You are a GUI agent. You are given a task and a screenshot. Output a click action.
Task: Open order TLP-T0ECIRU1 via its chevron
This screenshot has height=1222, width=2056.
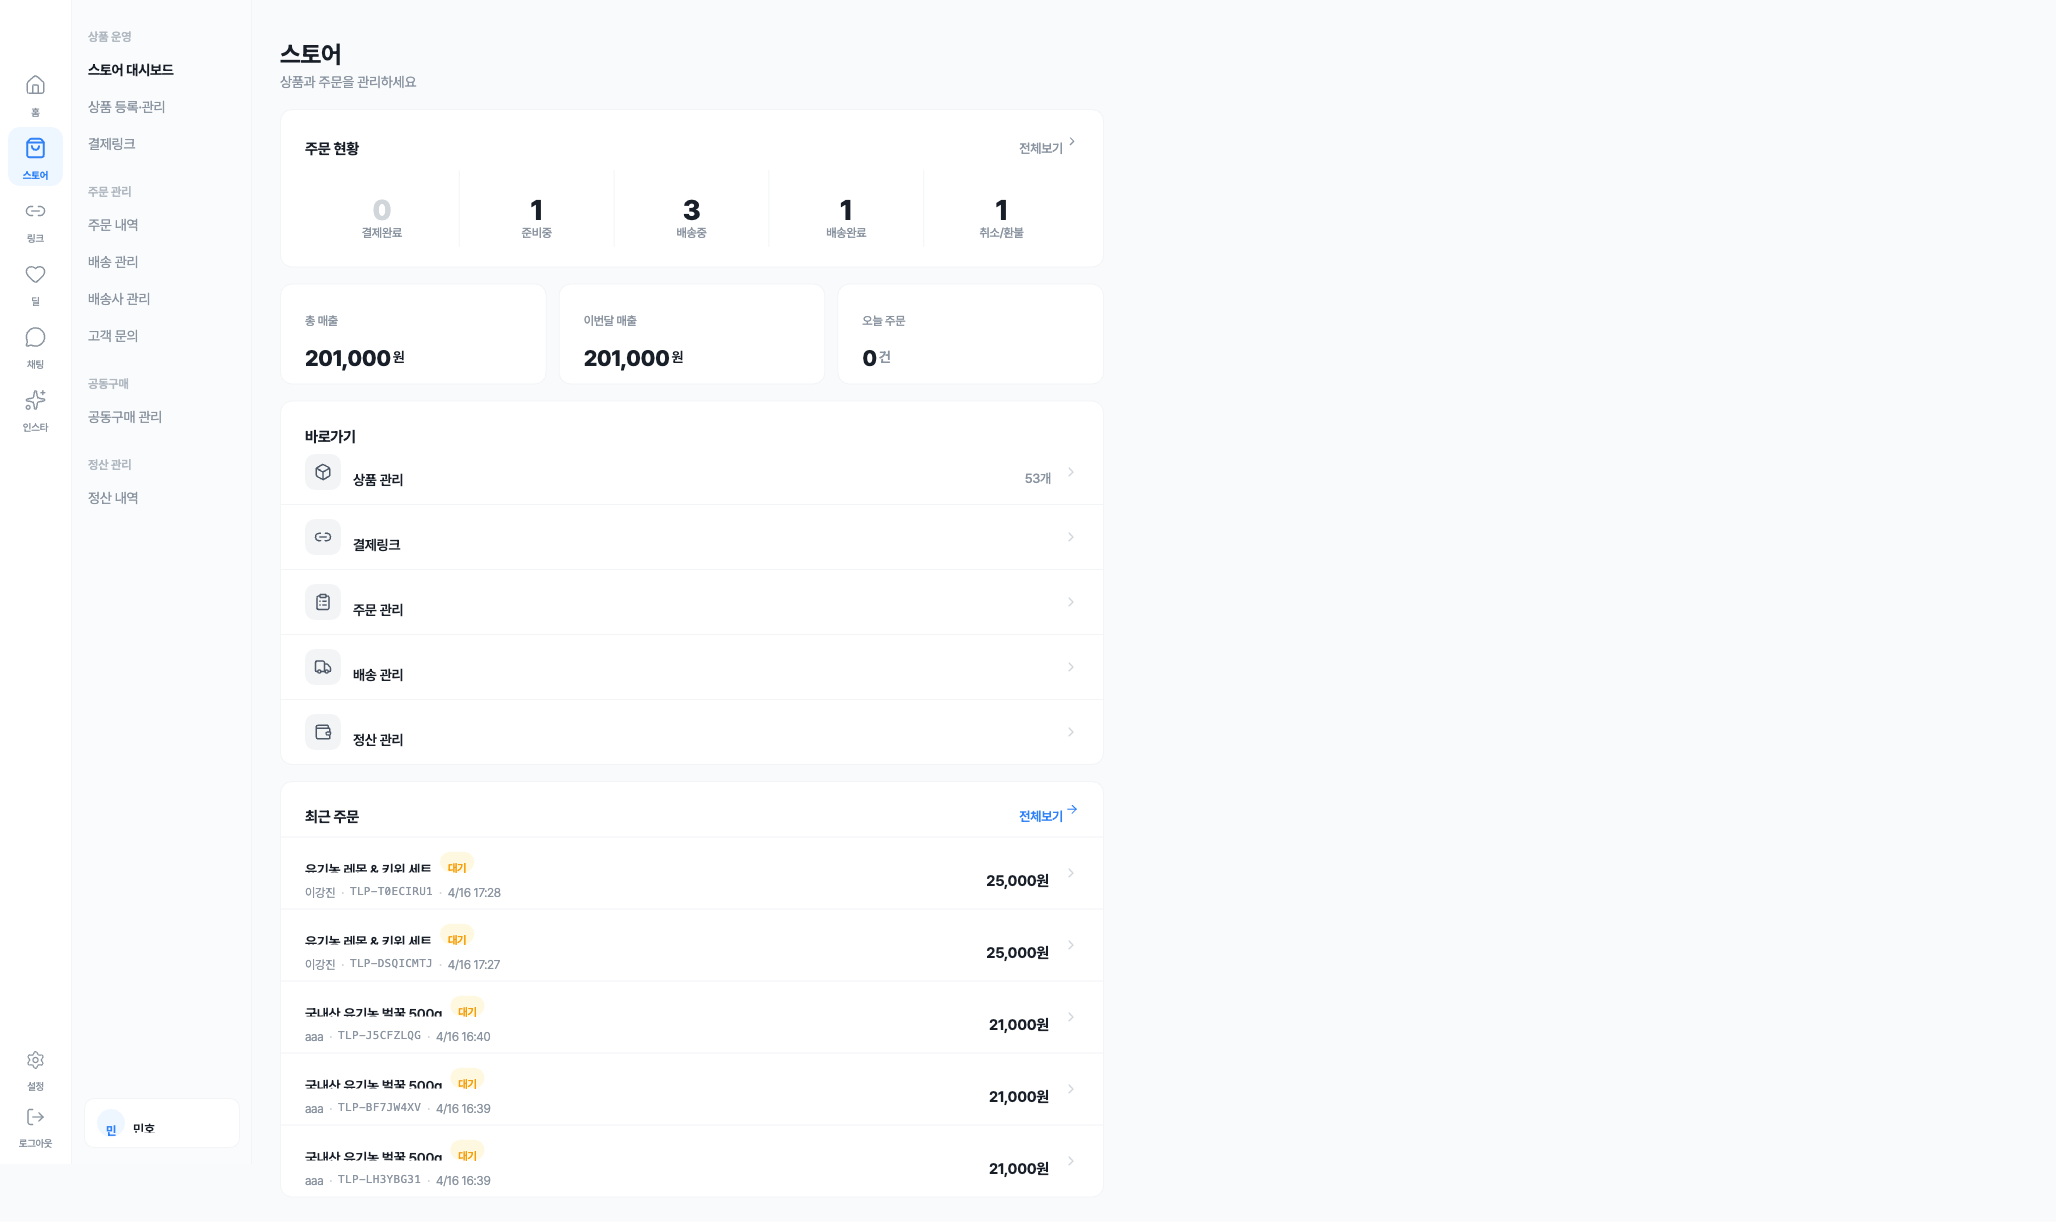1070,873
